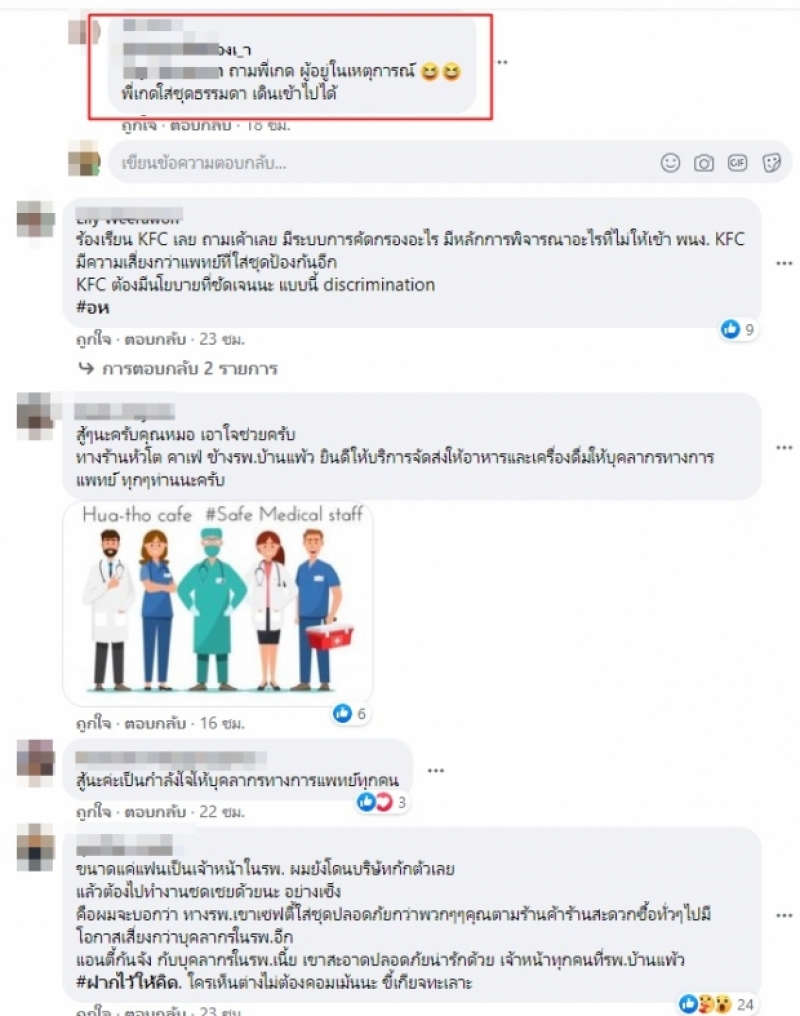The height and width of the screenshot is (1016, 800).
Task: Click the reply text input field
Action: tap(382, 163)
